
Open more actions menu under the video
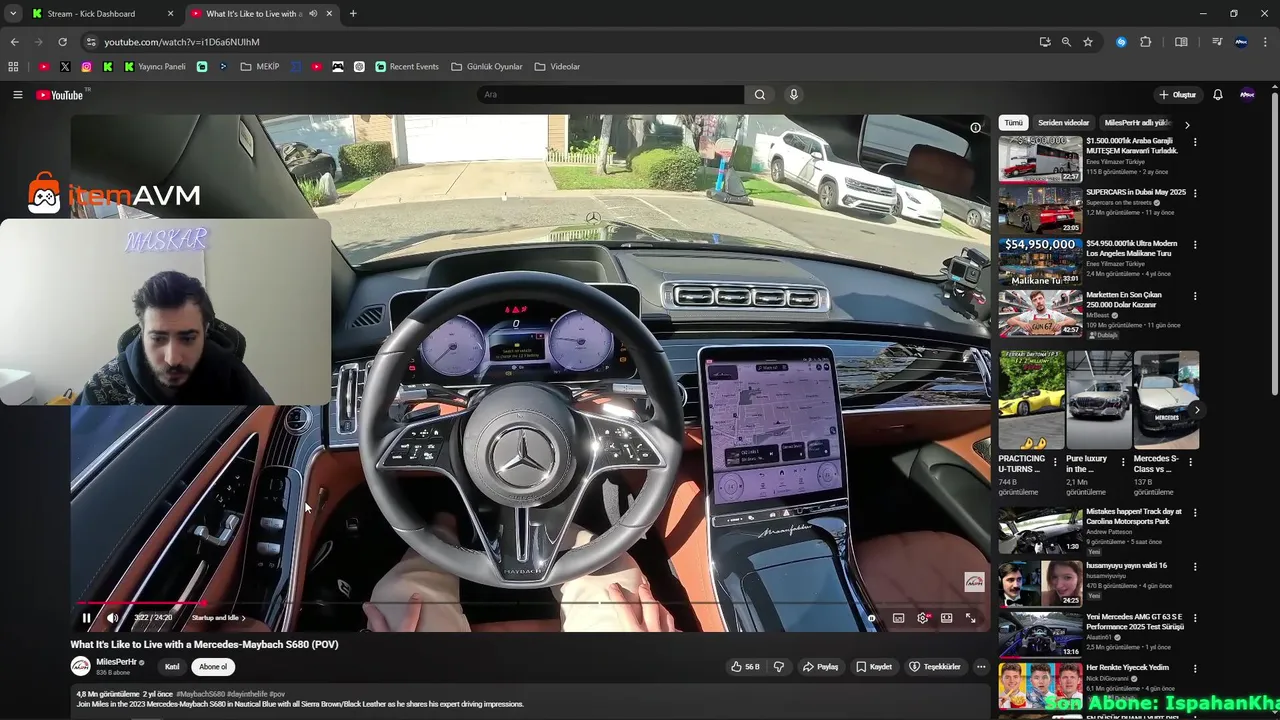981,667
